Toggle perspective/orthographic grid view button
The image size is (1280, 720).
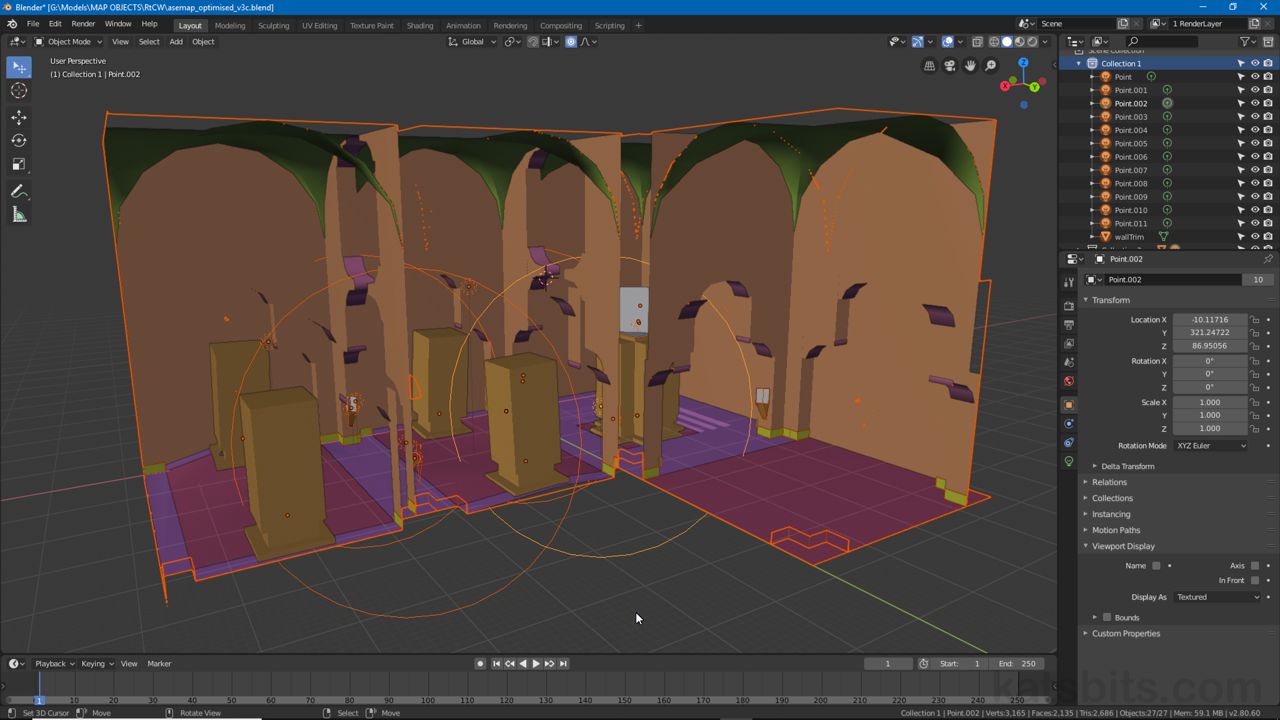point(929,66)
